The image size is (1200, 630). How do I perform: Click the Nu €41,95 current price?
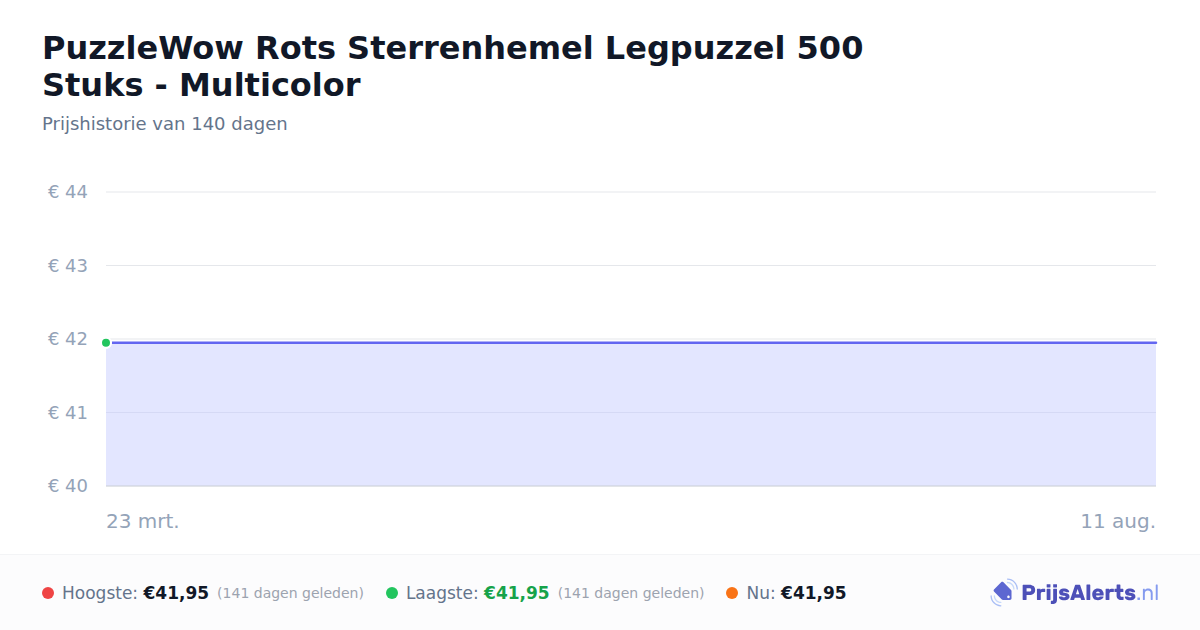pos(813,593)
